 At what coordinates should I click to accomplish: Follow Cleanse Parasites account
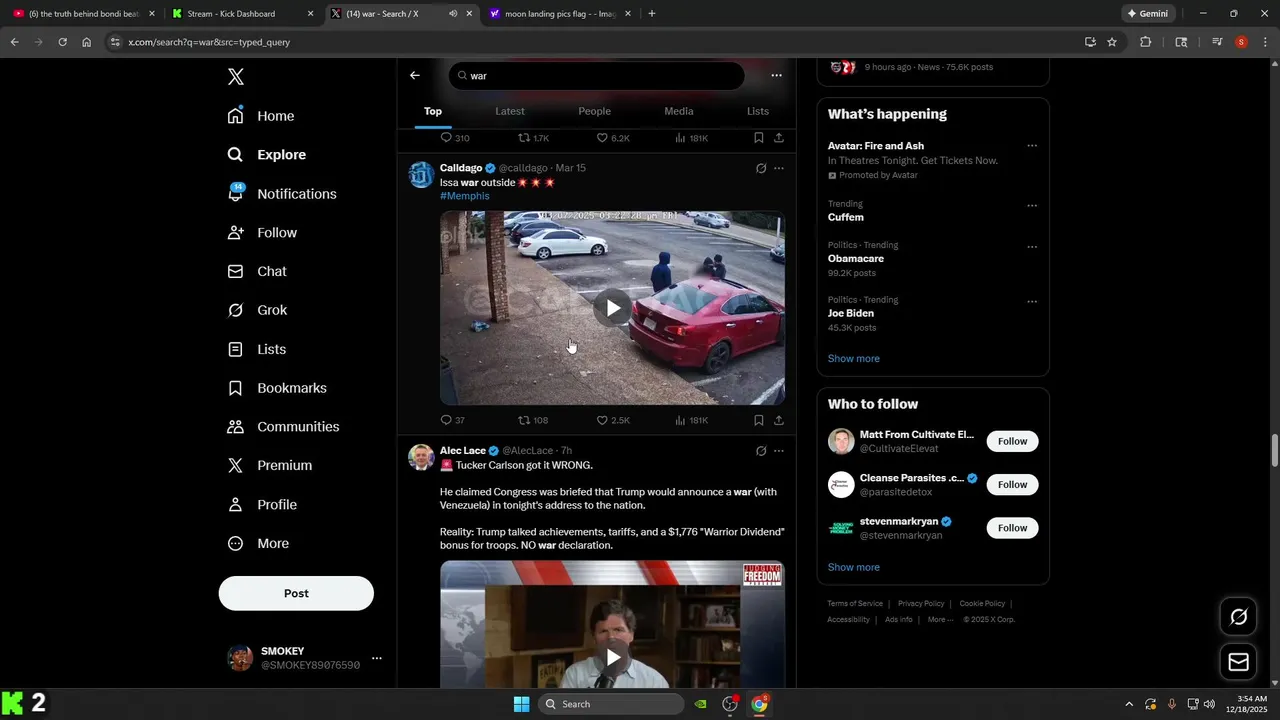click(1012, 485)
